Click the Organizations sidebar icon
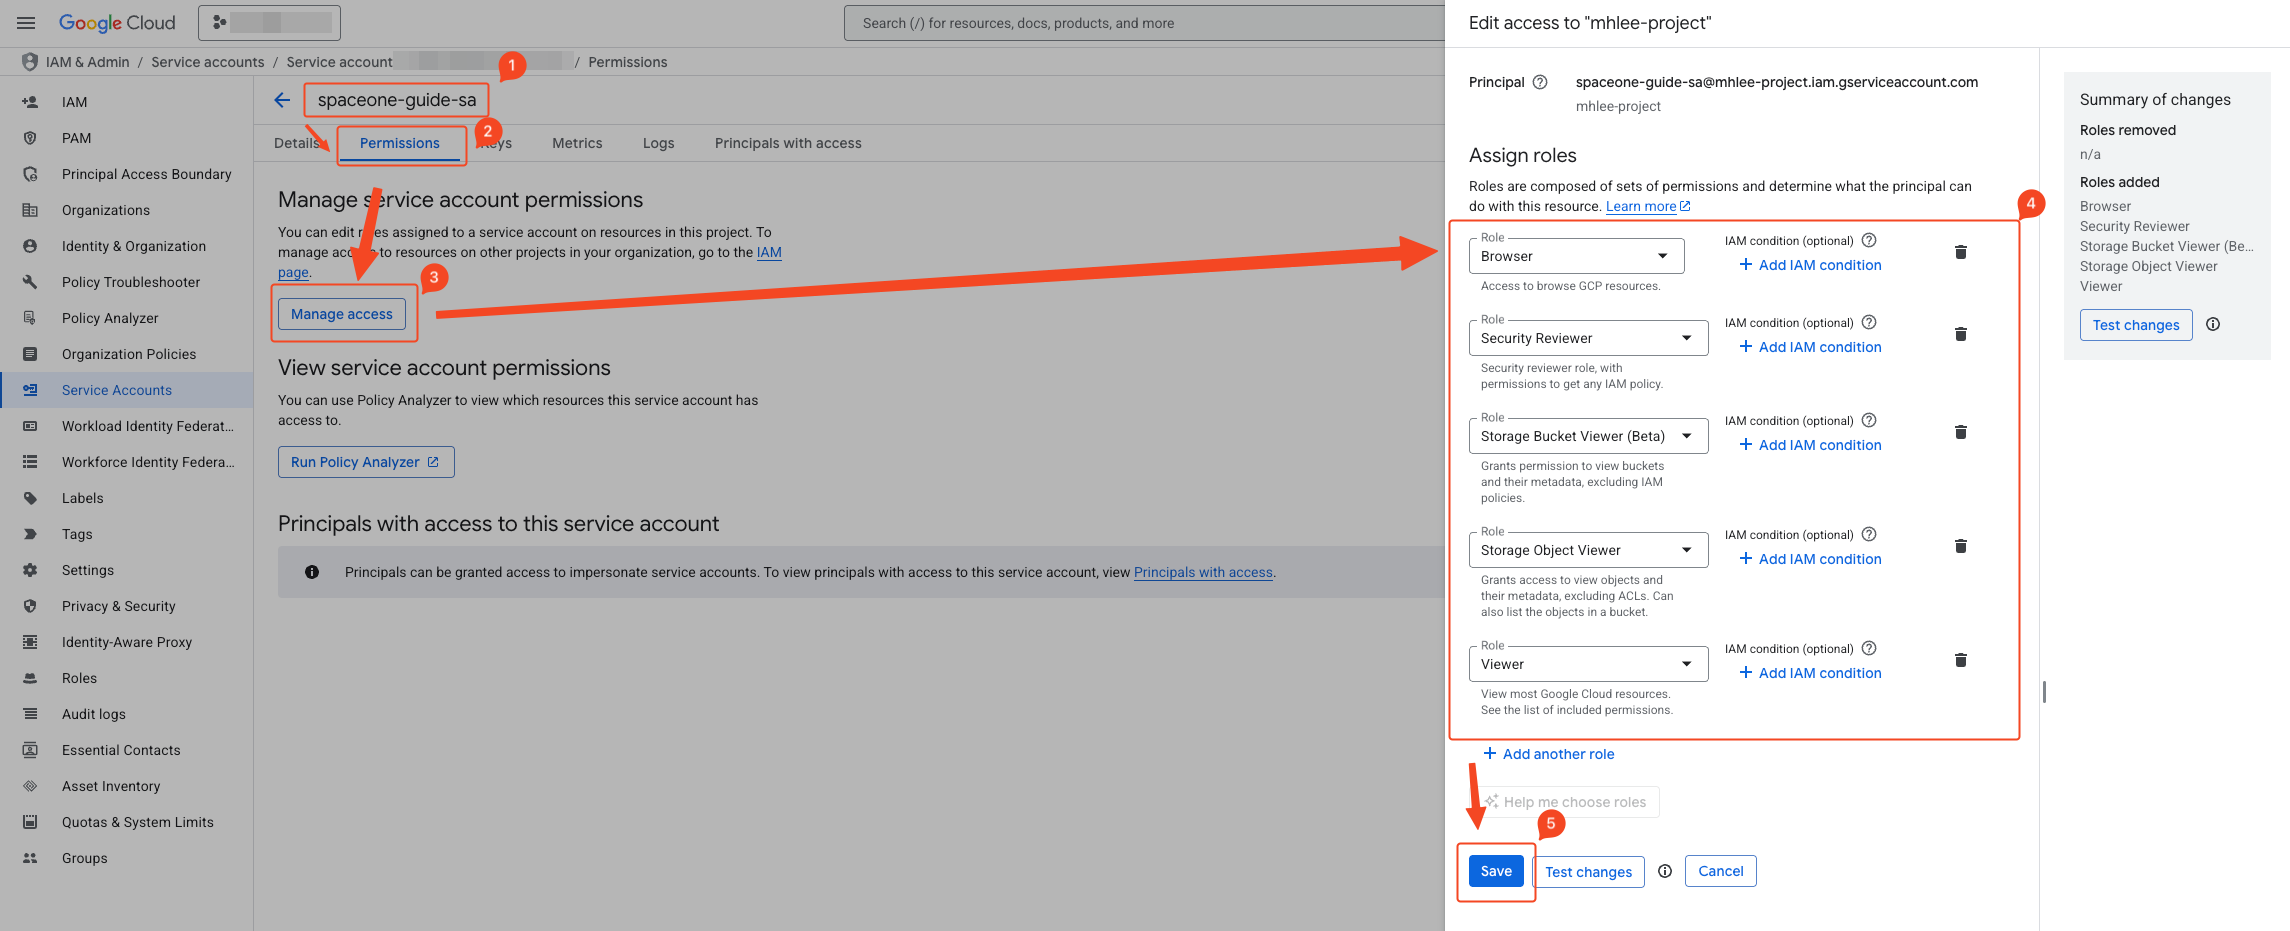This screenshot has width=2290, height=931. pyautogui.click(x=30, y=210)
